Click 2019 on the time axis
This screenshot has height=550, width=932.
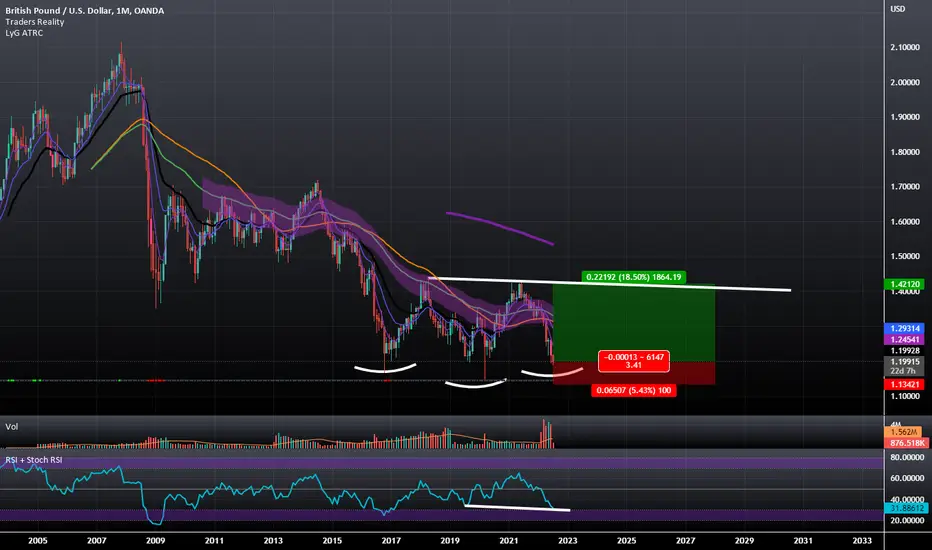point(450,540)
